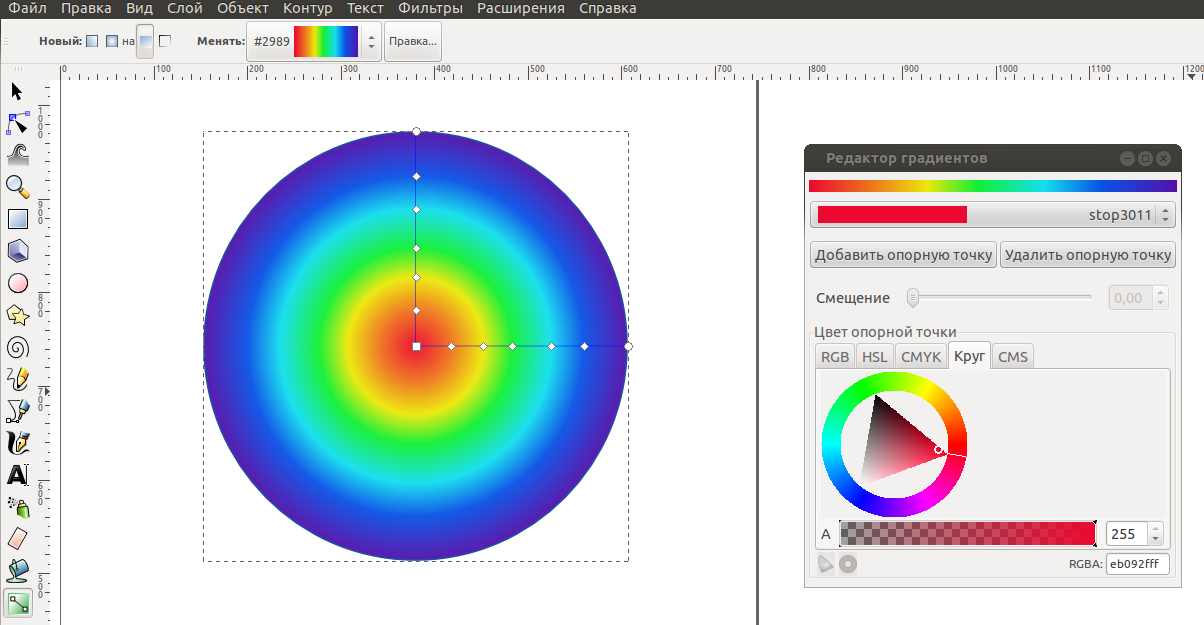The width and height of the screenshot is (1204, 625).
Task: Switch to the Круг color tab
Action: coord(969,355)
